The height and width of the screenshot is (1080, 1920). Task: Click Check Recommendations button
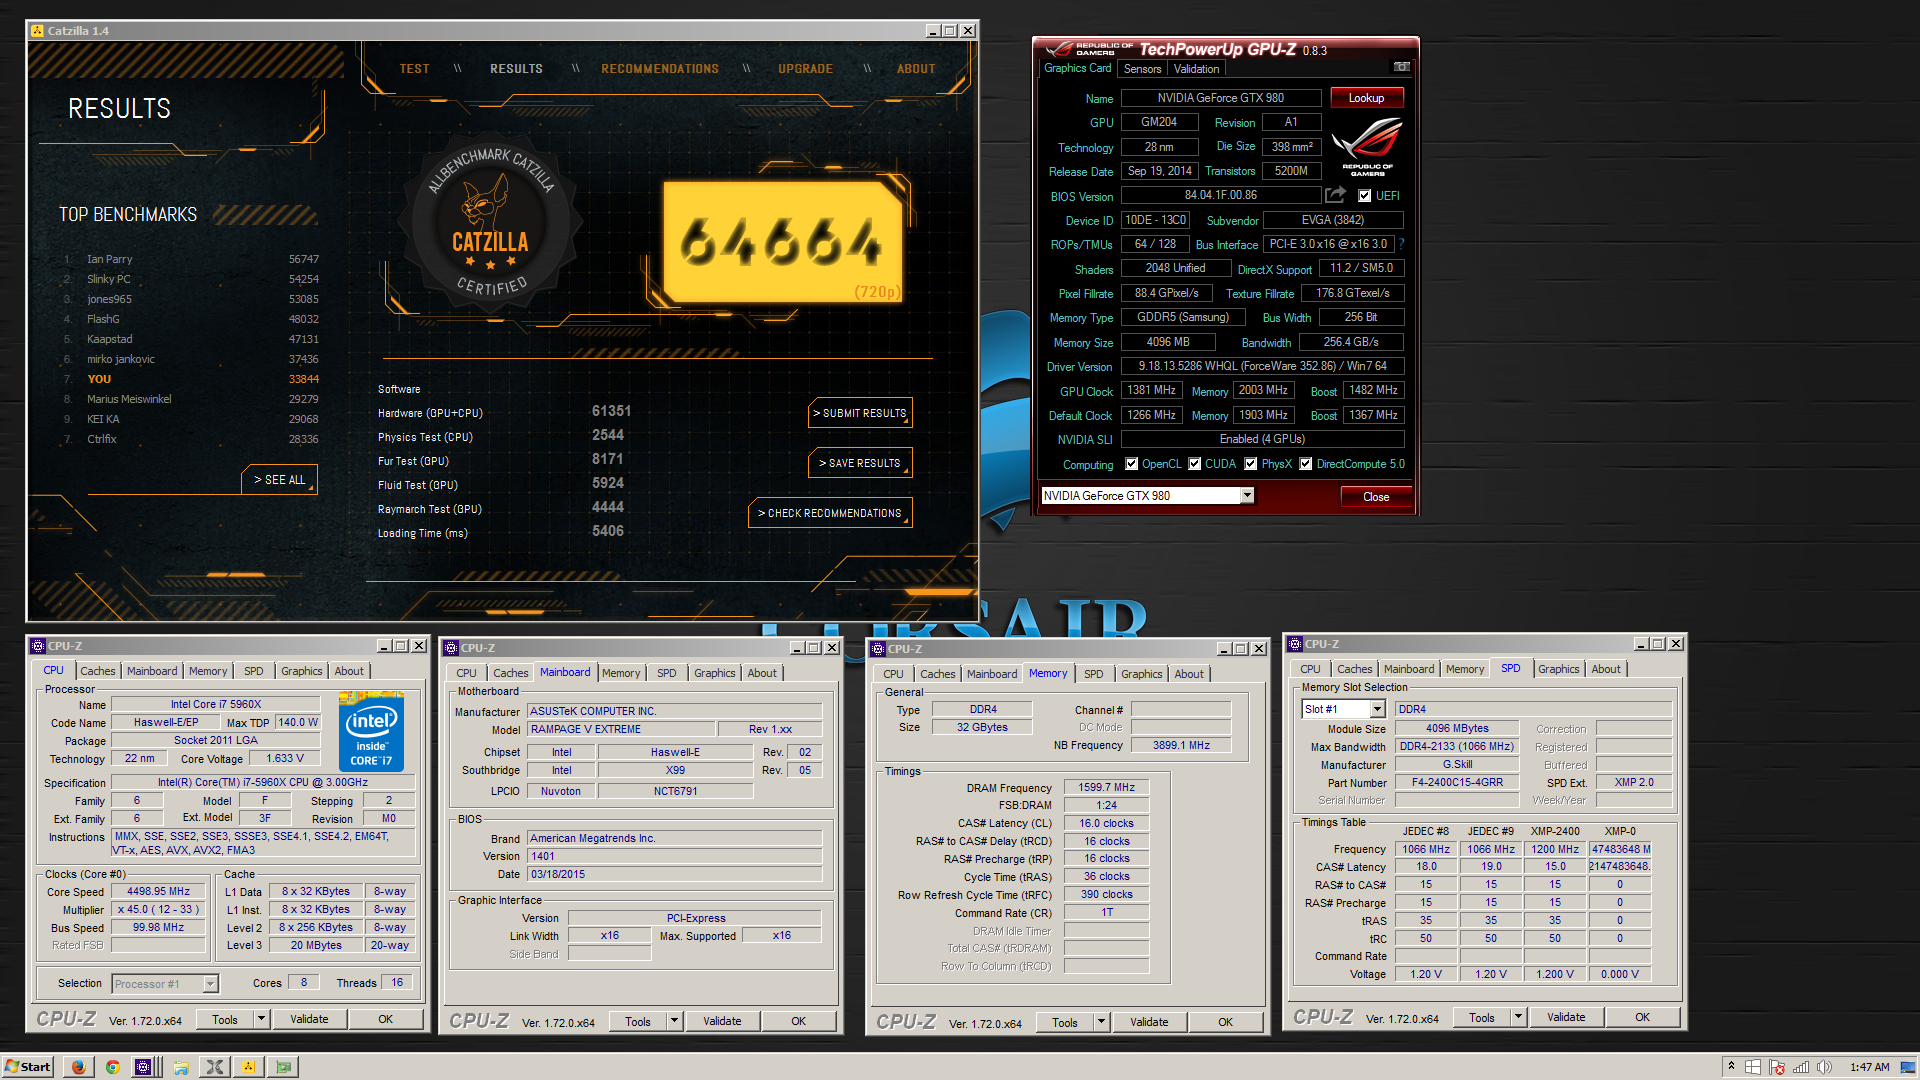830,513
